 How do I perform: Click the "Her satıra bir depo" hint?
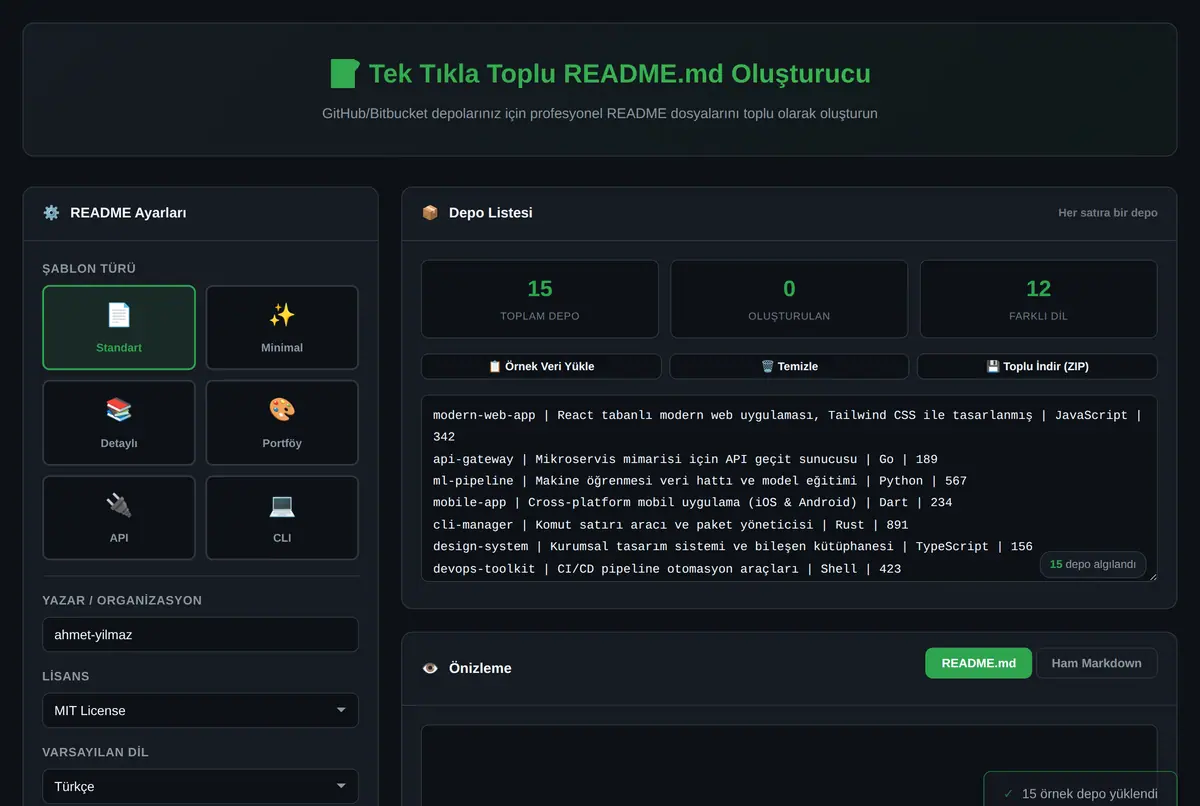click(x=1108, y=213)
